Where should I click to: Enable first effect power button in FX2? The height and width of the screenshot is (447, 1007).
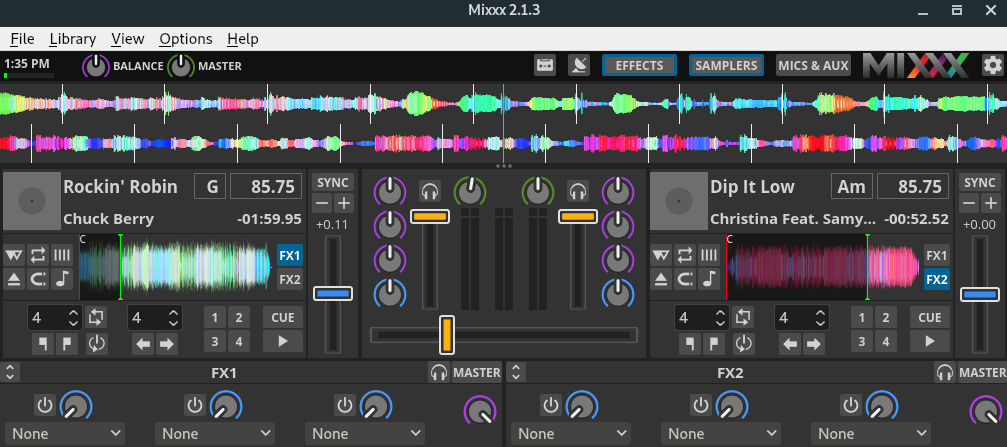(551, 405)
